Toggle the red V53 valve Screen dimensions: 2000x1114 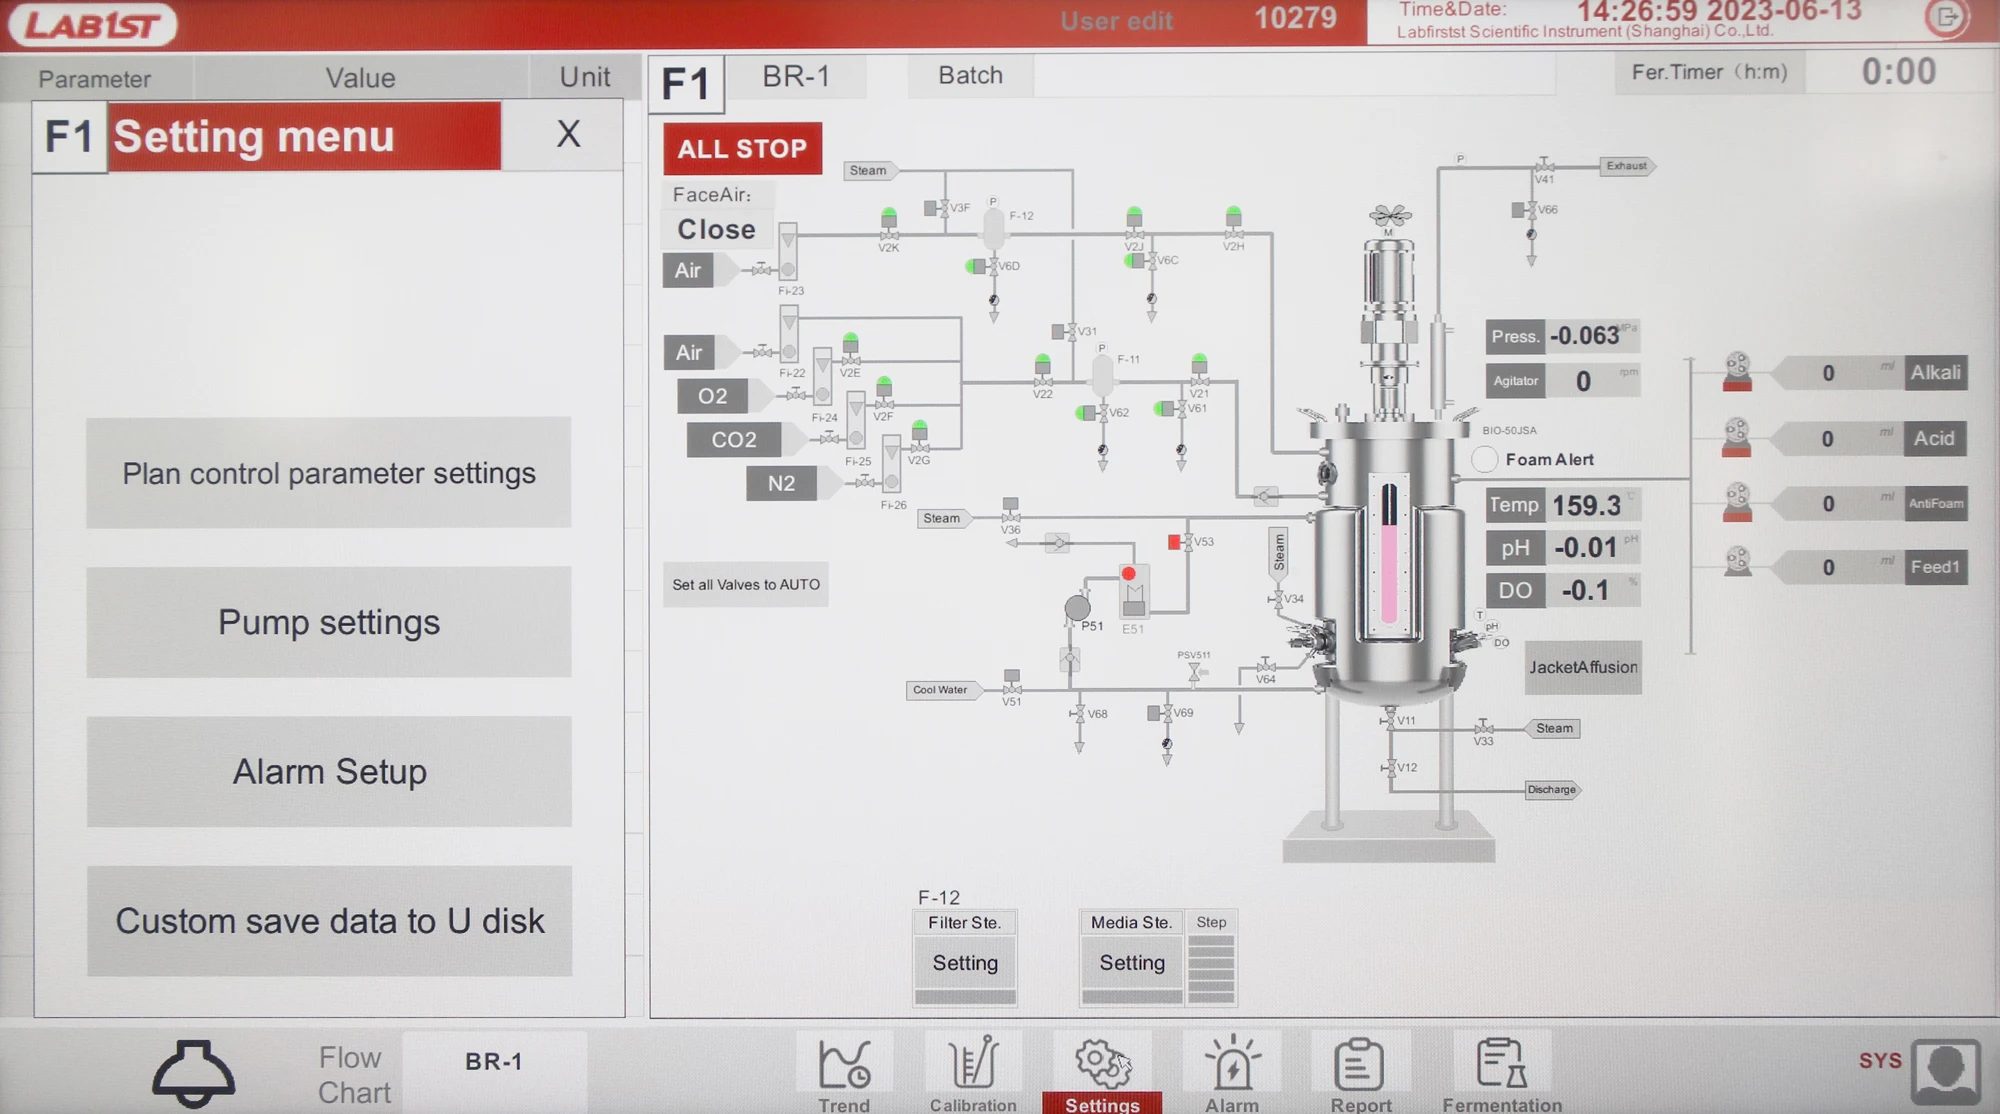point(1174,542)
